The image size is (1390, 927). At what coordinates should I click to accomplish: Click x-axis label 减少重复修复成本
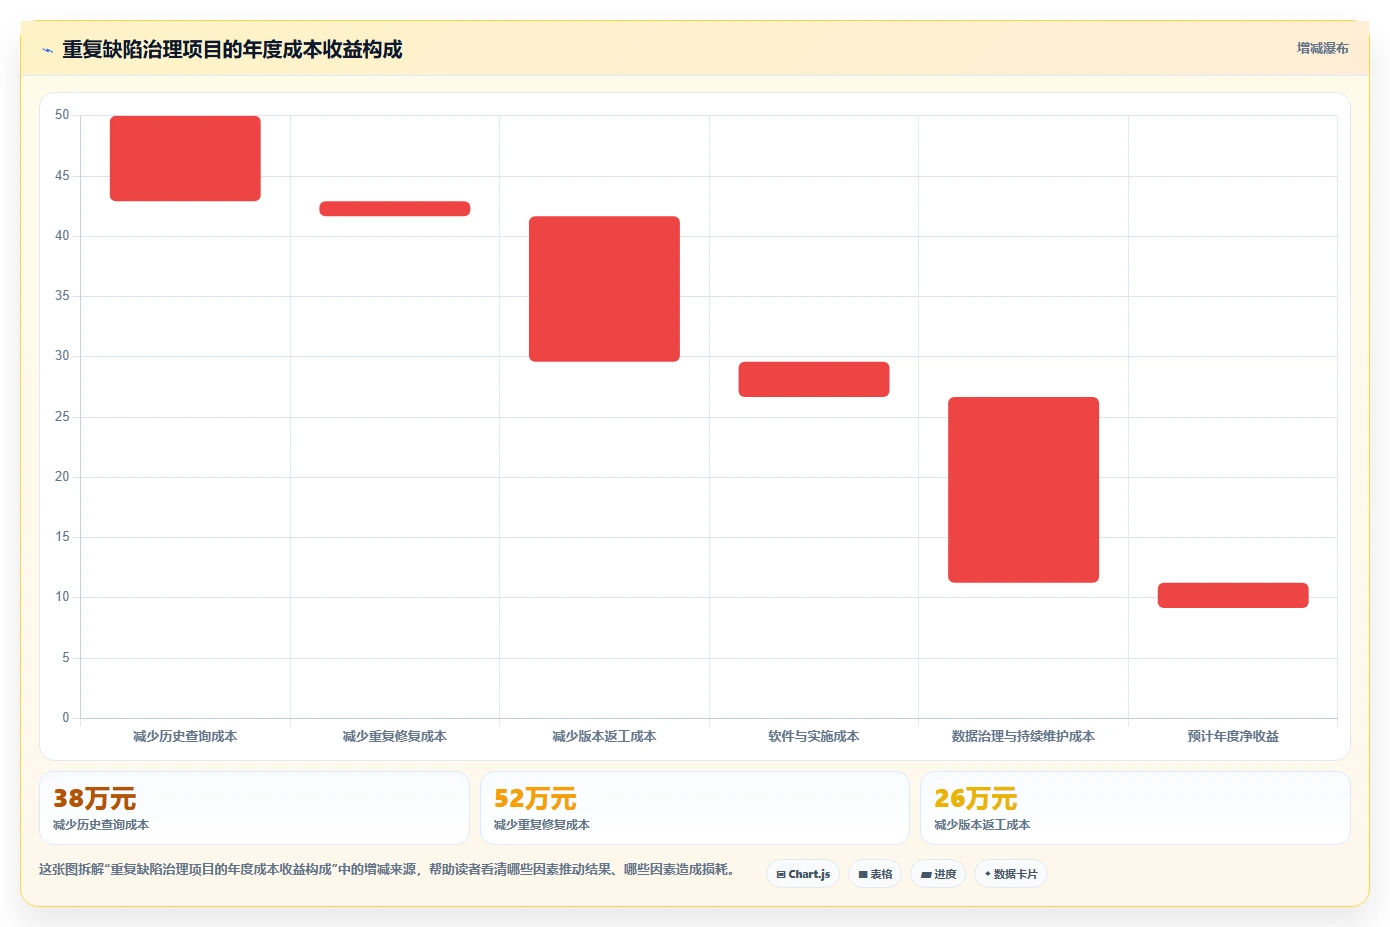[x=395, y=736]
